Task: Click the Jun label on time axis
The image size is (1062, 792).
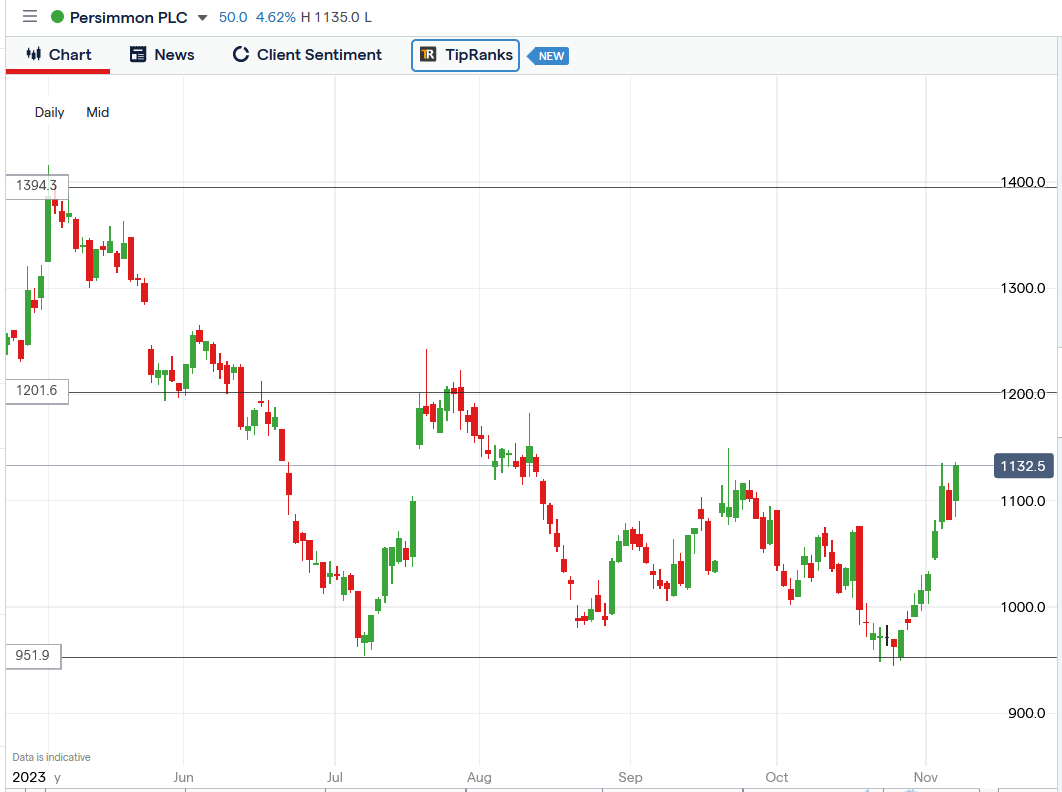Action: point(184,778)
